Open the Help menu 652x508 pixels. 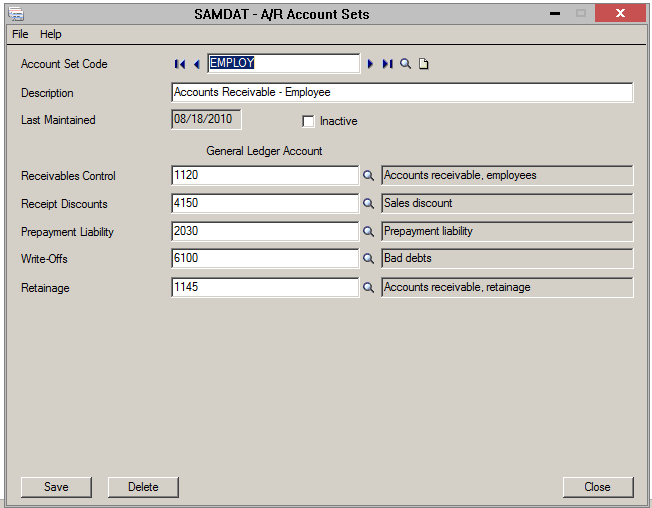coord(51,34)
